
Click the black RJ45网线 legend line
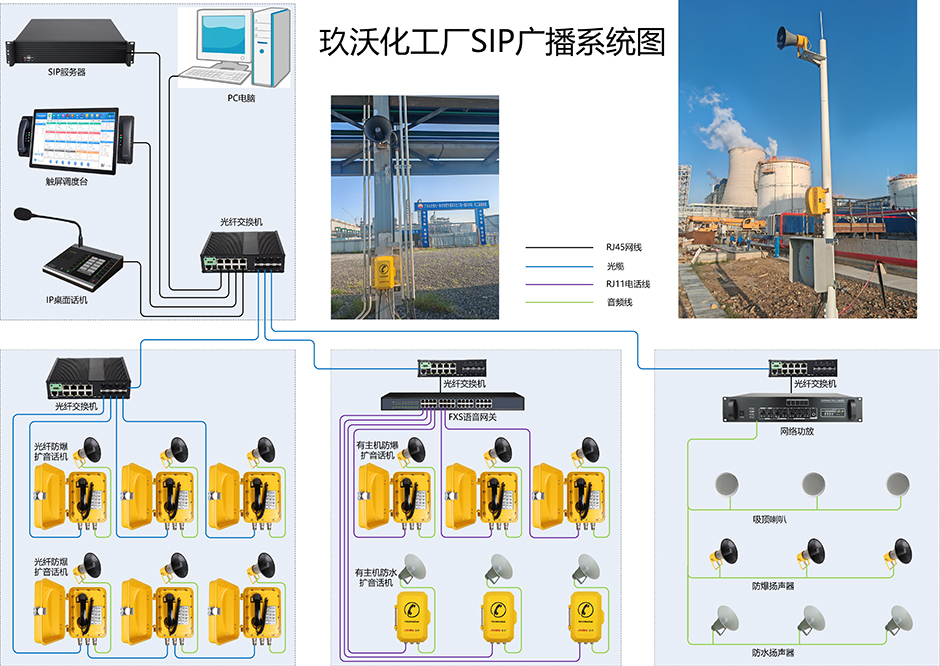coord(558,247)
